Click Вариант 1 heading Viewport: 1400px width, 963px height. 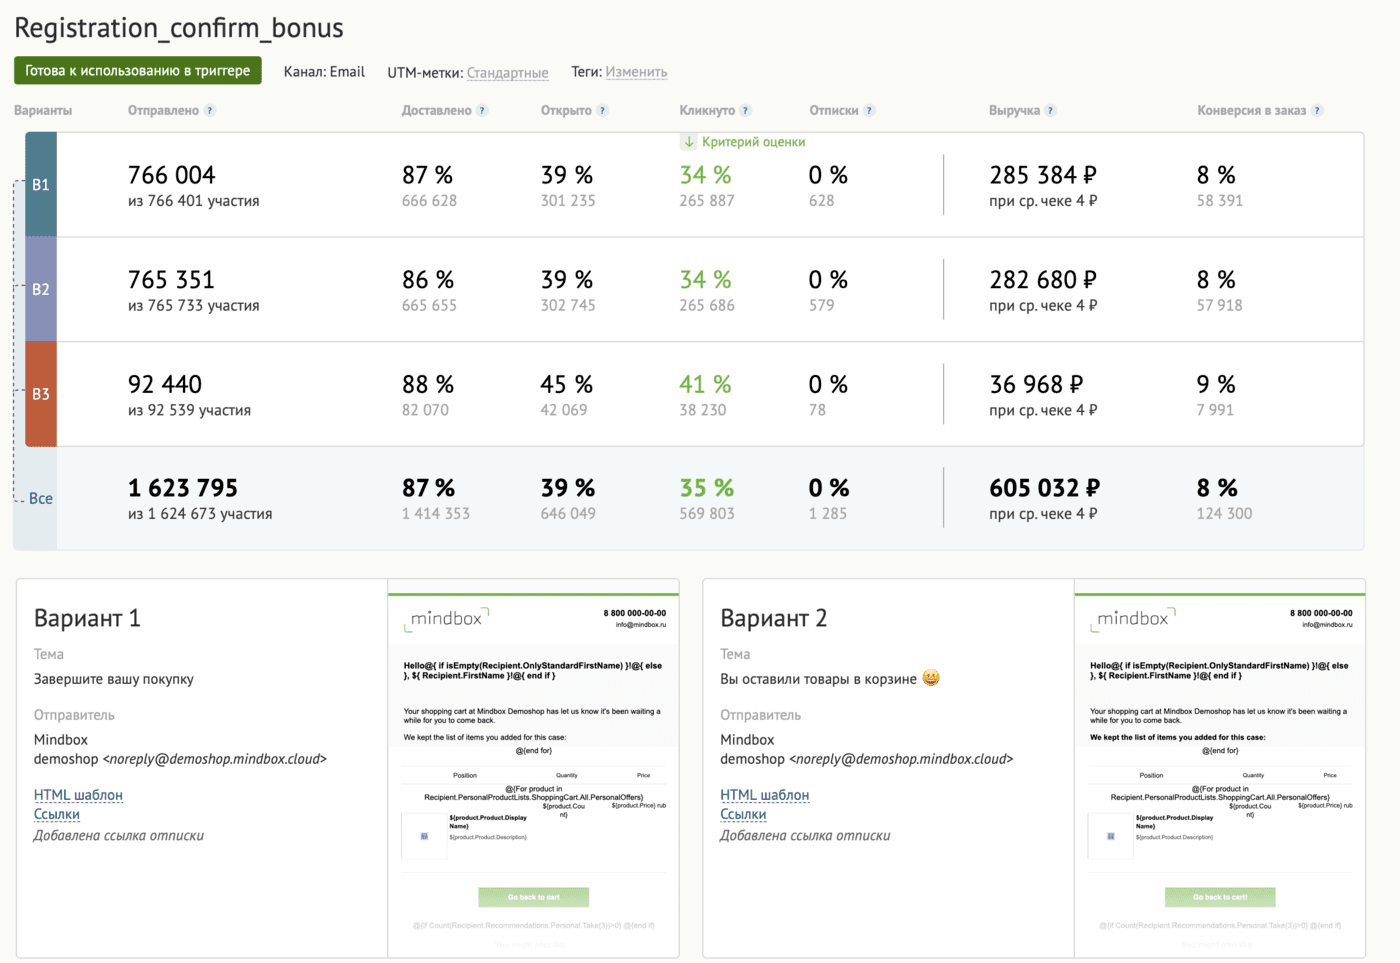coord(87,618)
